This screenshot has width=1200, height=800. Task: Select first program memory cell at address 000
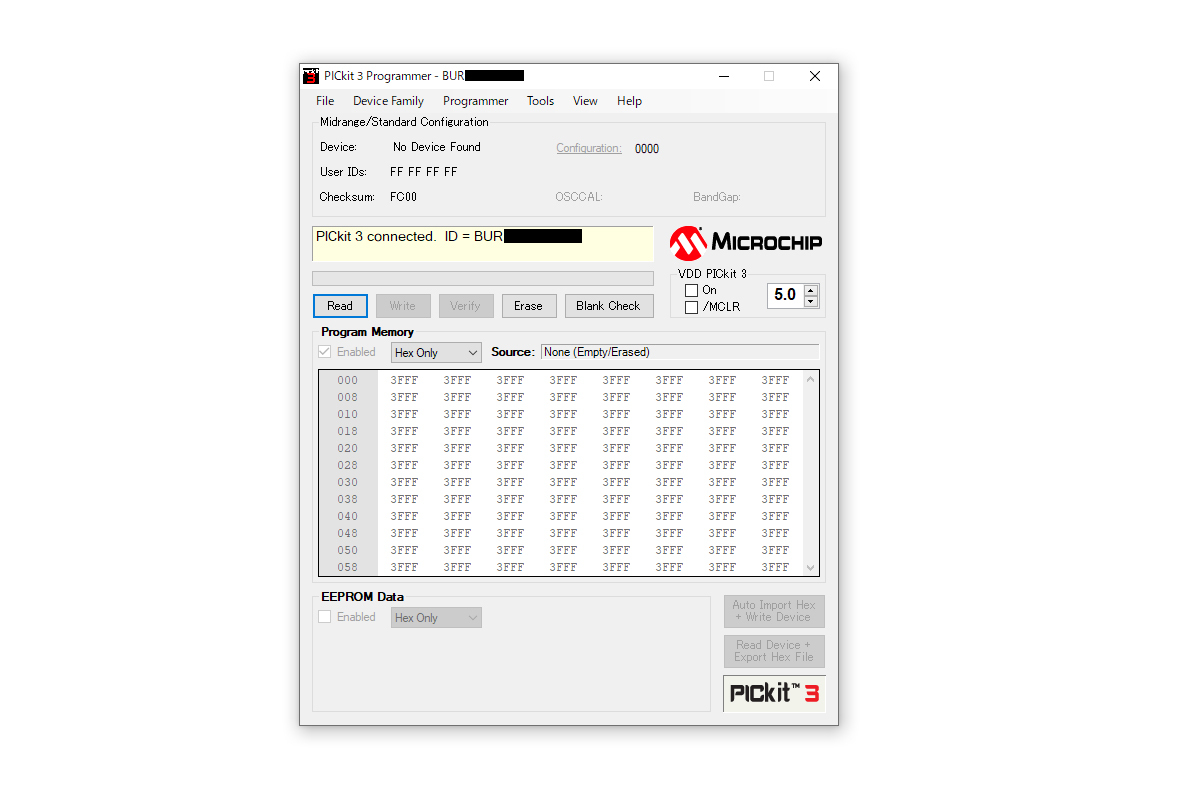pyautogui.click(x=404, y=380)
